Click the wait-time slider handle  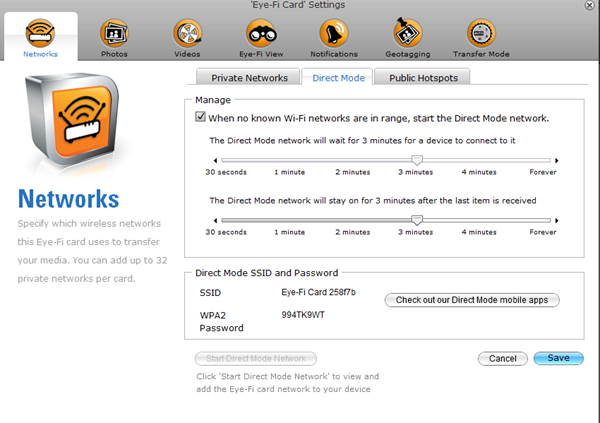417,160
